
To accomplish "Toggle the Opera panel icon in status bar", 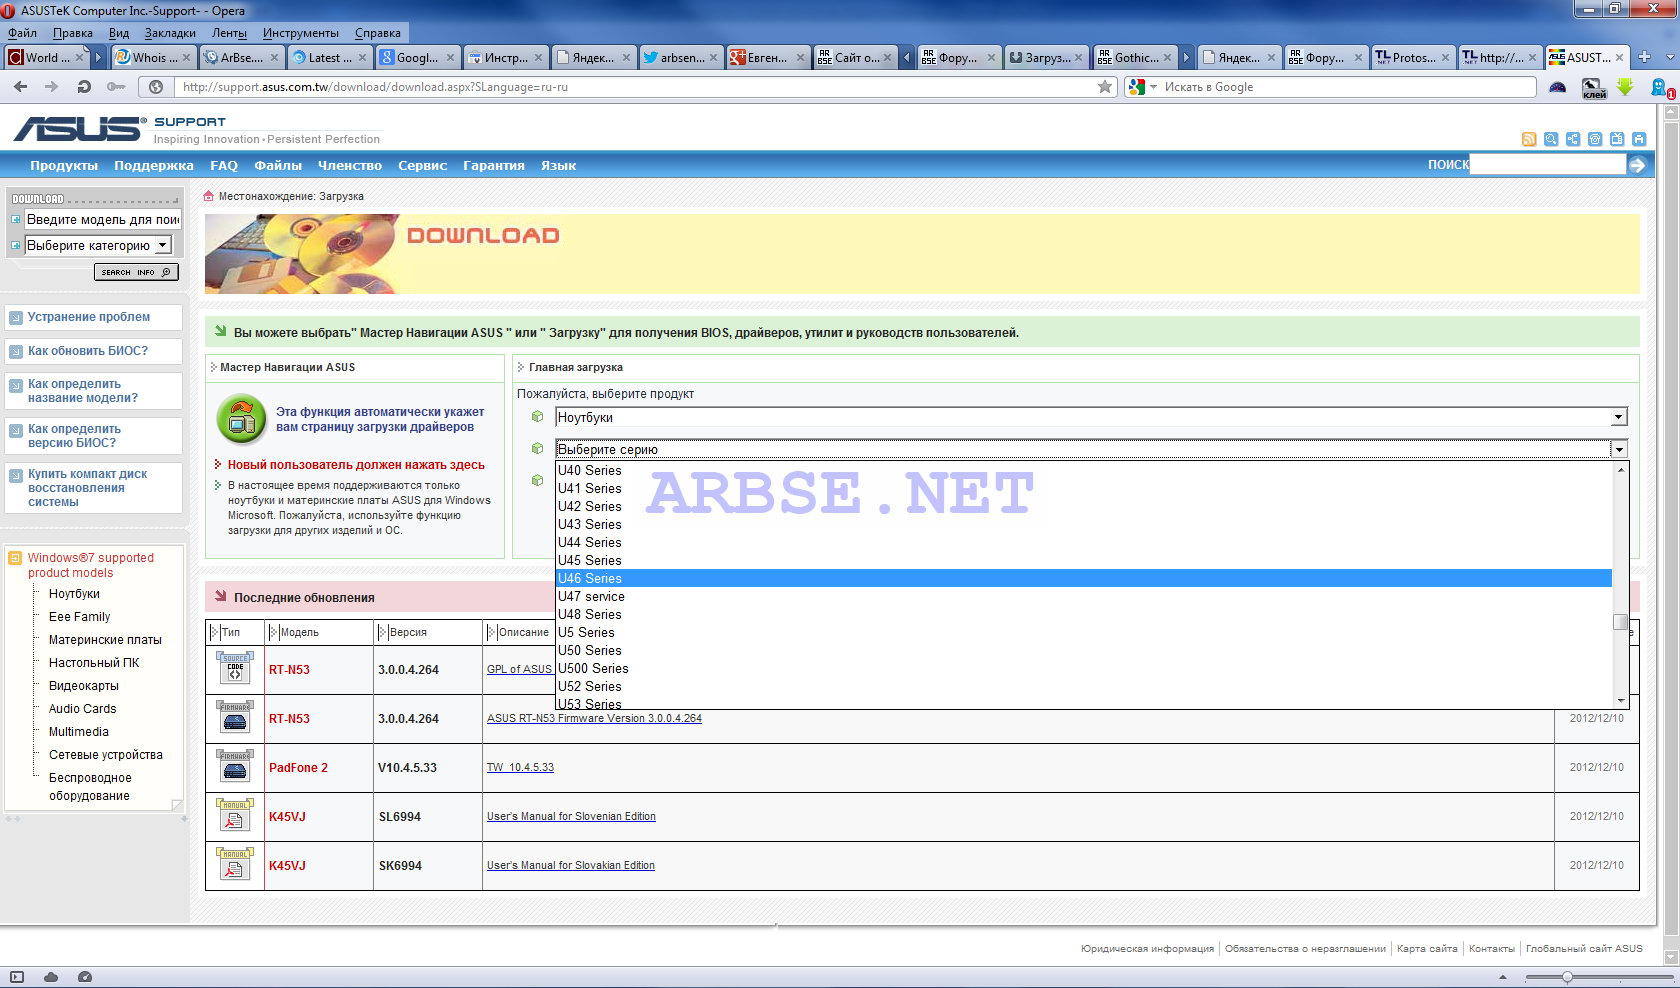I will 17,977.
